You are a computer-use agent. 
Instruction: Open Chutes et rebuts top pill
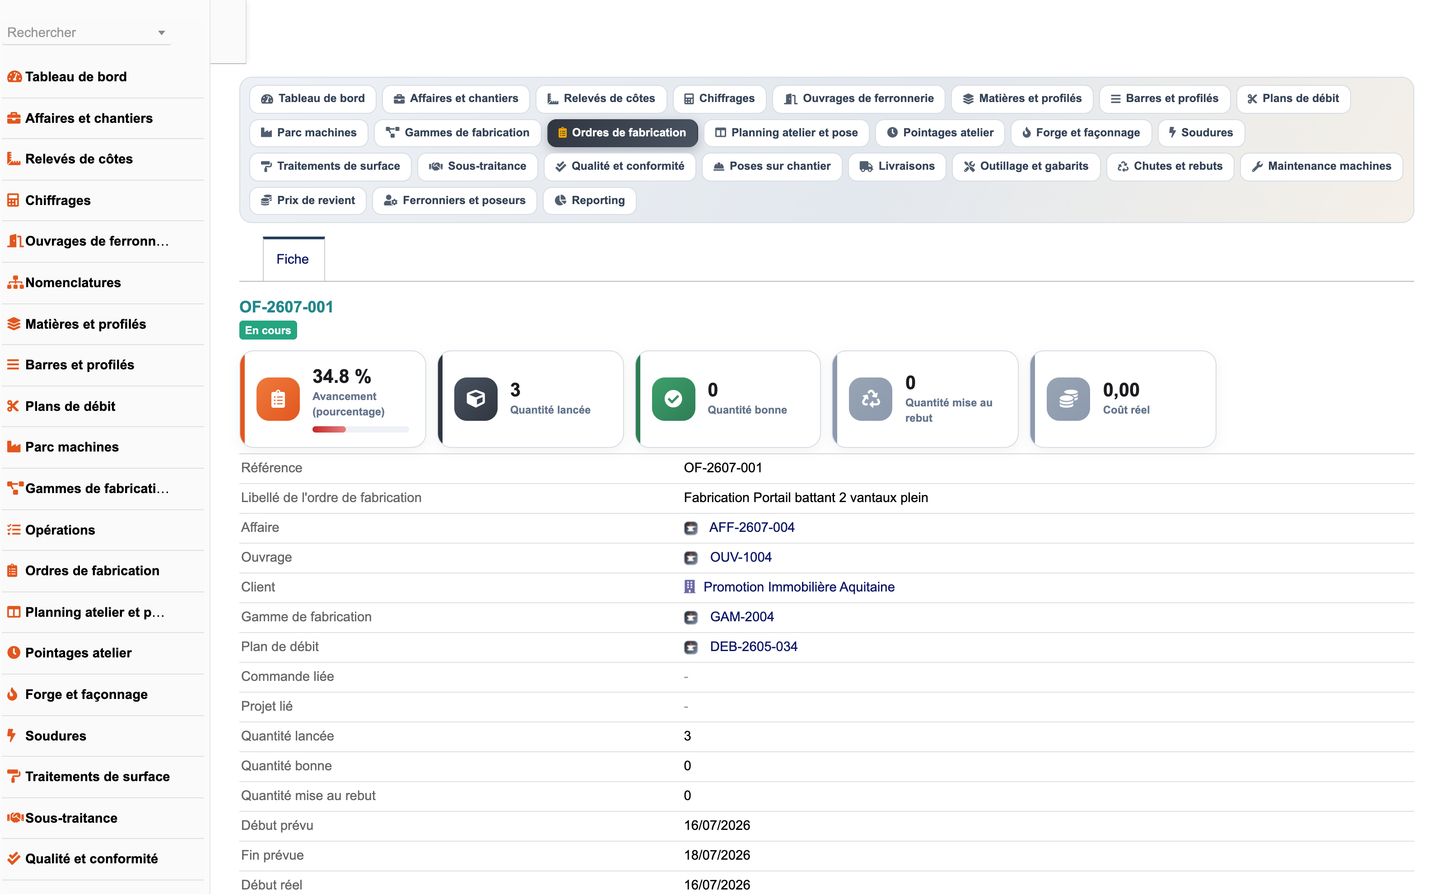1170,167
